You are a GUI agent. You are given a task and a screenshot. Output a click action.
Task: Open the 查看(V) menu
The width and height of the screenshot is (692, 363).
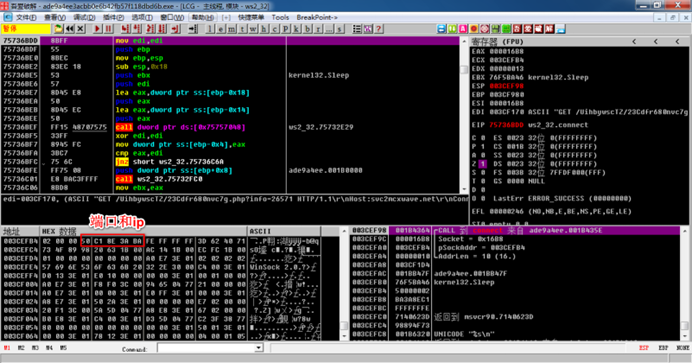coord(55,17)
